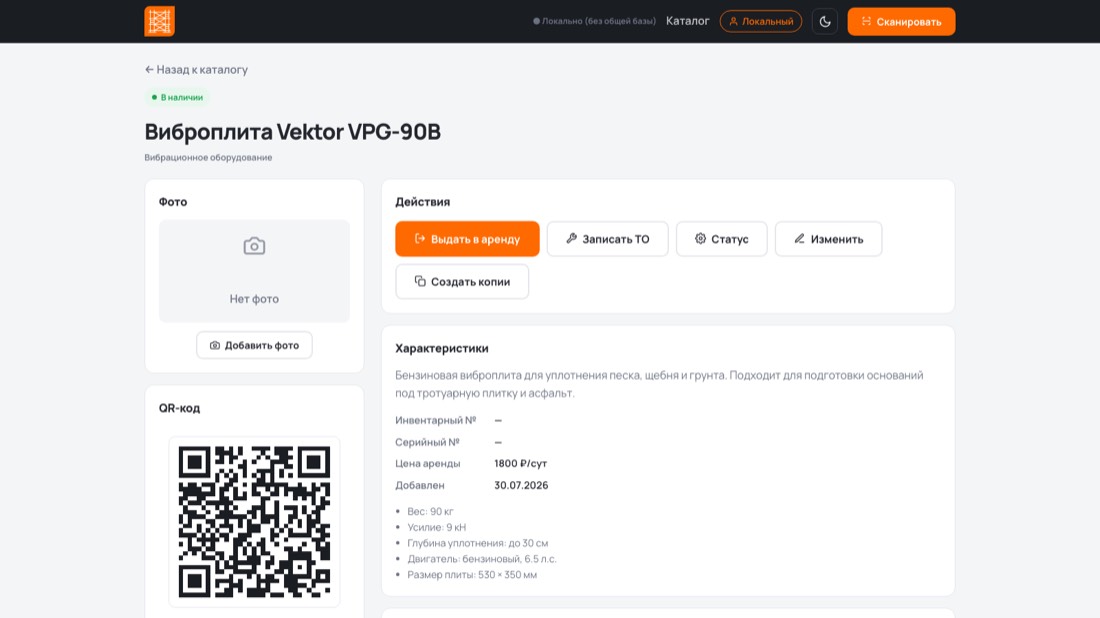Edit the item with Изменить button
Screen dimensions: 1100x618
tap(829, 239)
